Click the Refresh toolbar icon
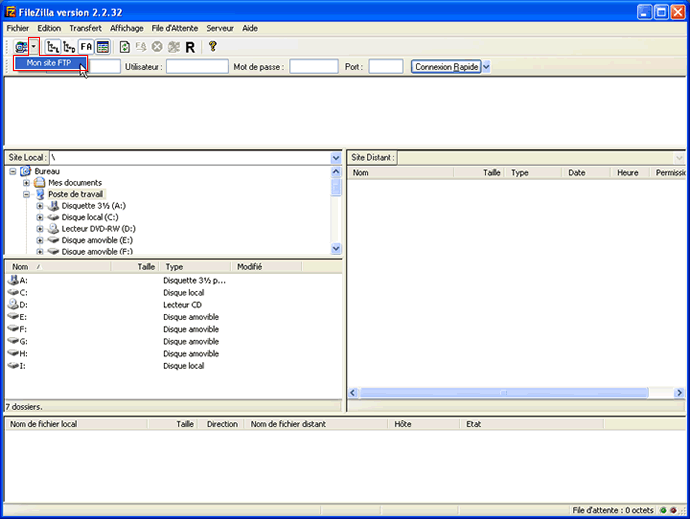Viewport: 690px width, 519px height. (x=125, y=47)
